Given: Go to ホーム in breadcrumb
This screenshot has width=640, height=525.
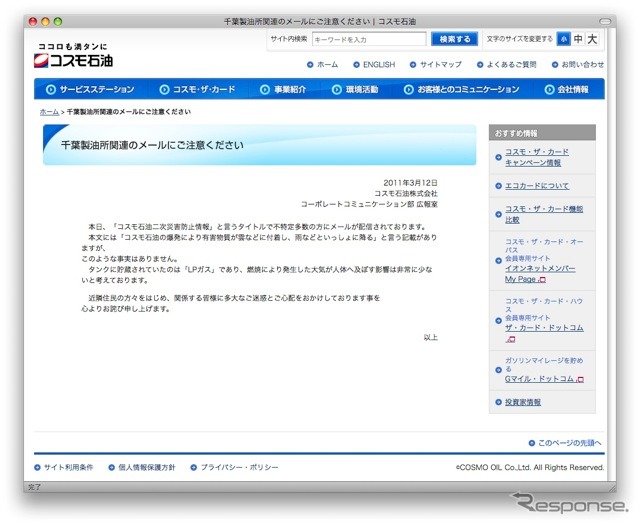Looking at the screenshot, I should pos(49,112).
